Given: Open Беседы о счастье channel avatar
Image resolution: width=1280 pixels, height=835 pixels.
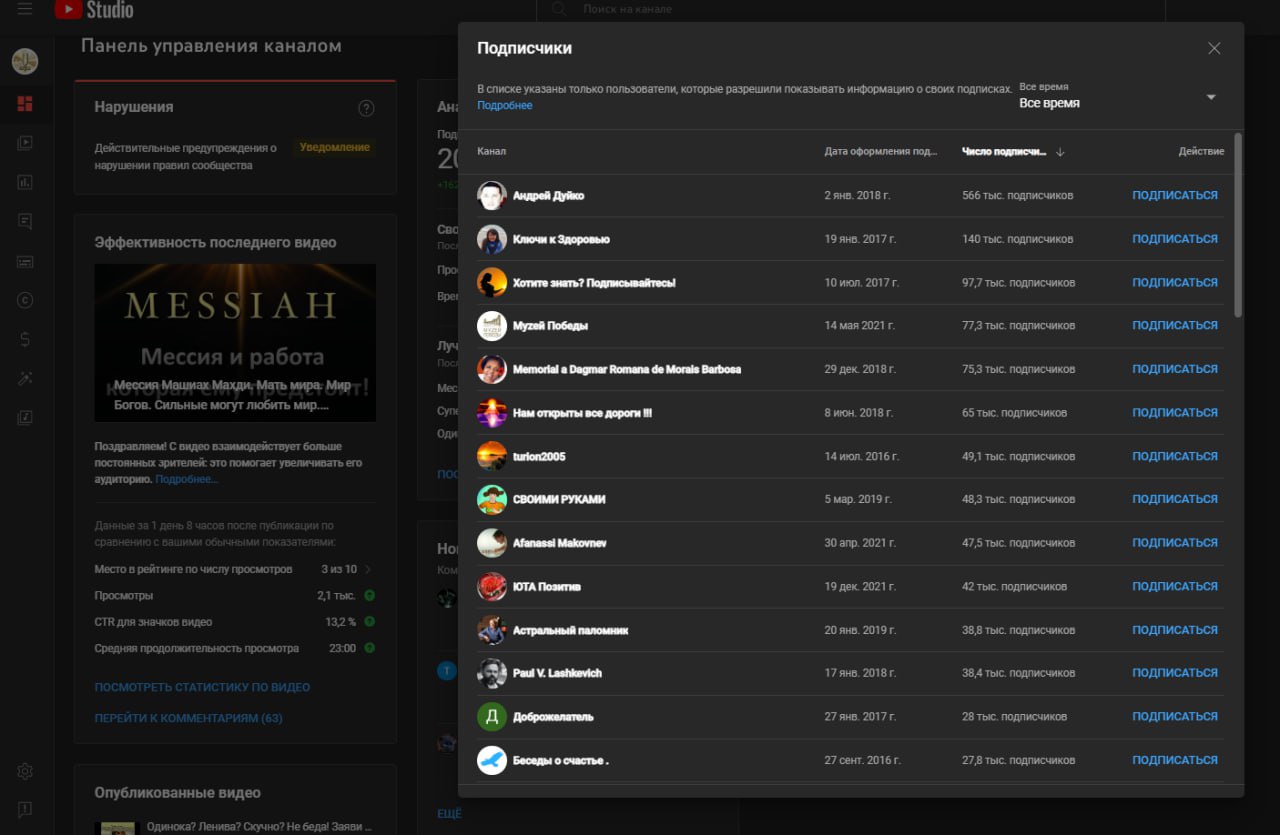Looking at the screenshot, I should [x=492, y=760].
